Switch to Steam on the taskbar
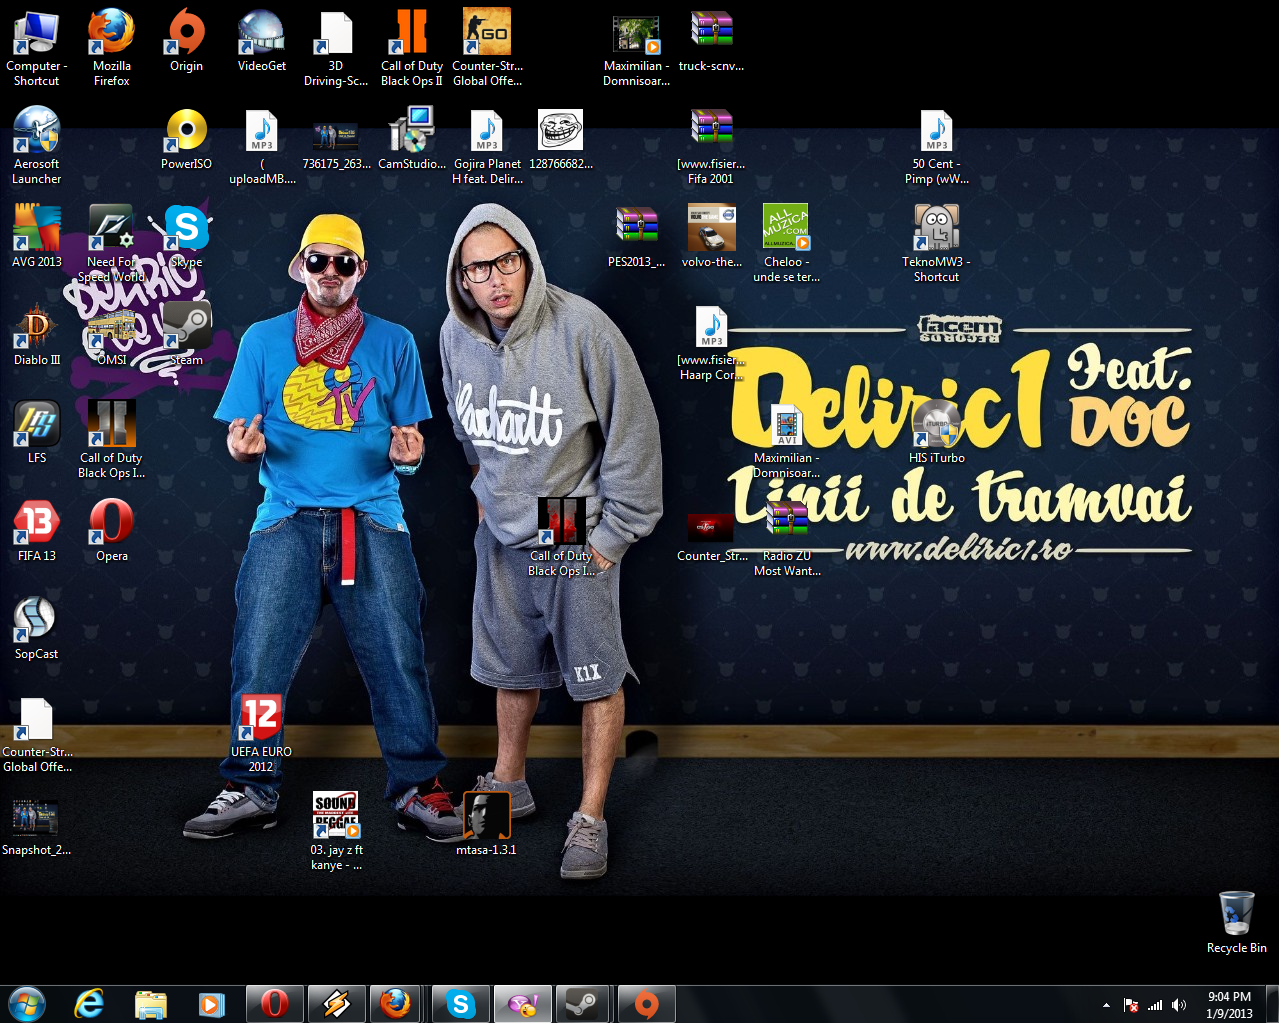This screenshot has height=1023, width=1279. point(584,1004)
